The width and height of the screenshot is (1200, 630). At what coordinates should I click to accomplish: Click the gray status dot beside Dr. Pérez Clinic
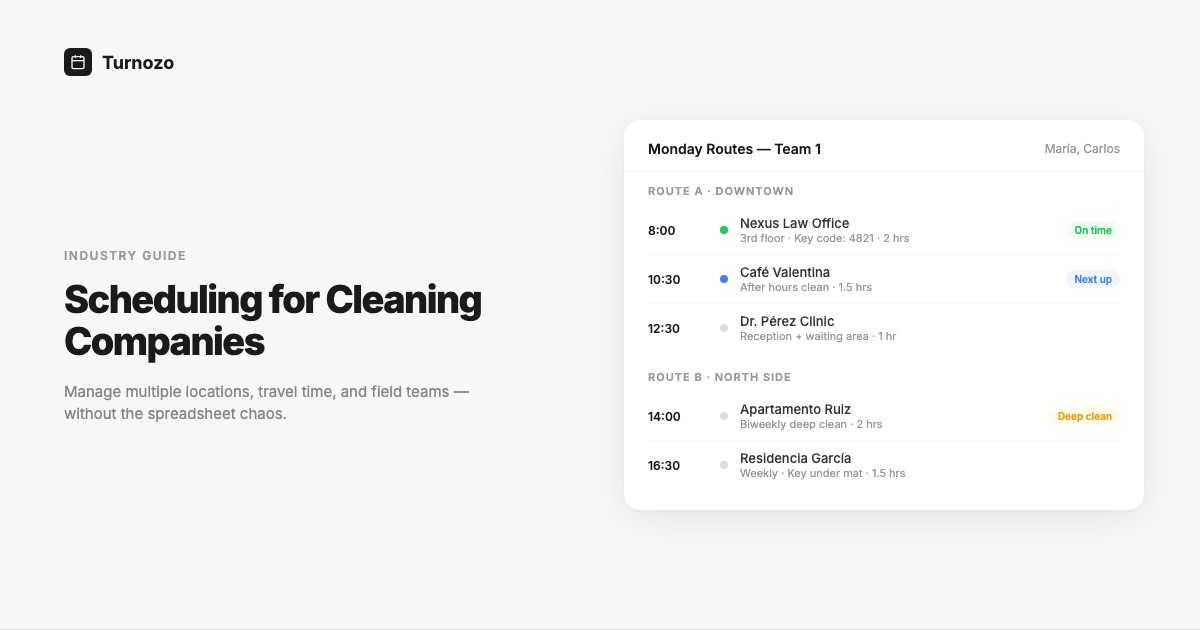point(723,328)
